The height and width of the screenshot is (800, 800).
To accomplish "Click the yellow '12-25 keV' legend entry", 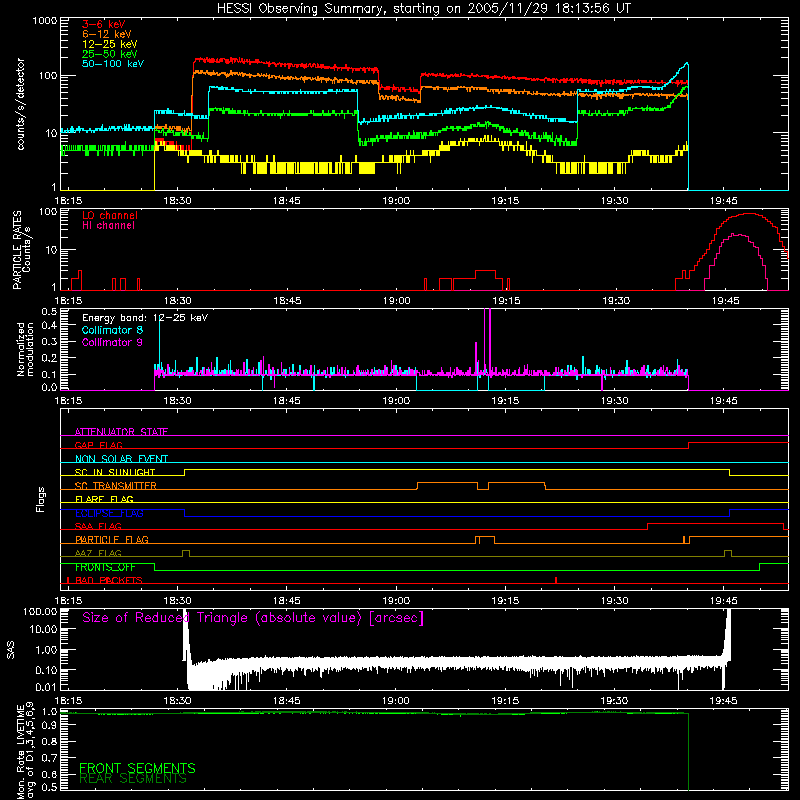I will point(110,44).
